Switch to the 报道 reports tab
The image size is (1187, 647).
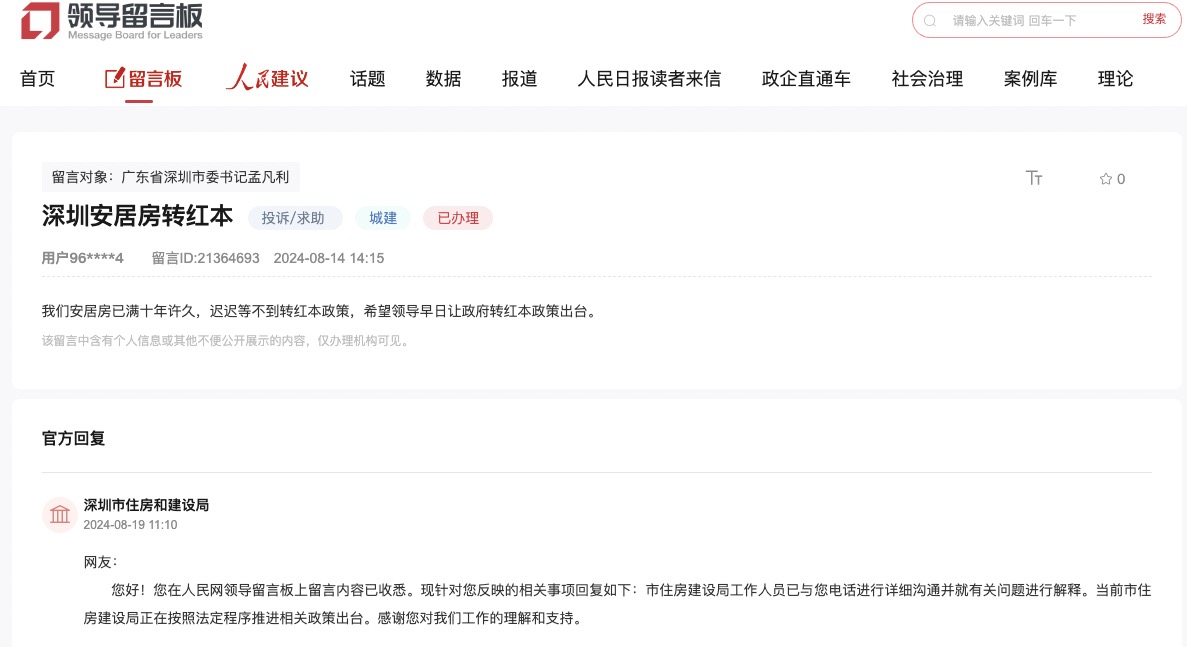click(520, 79)
